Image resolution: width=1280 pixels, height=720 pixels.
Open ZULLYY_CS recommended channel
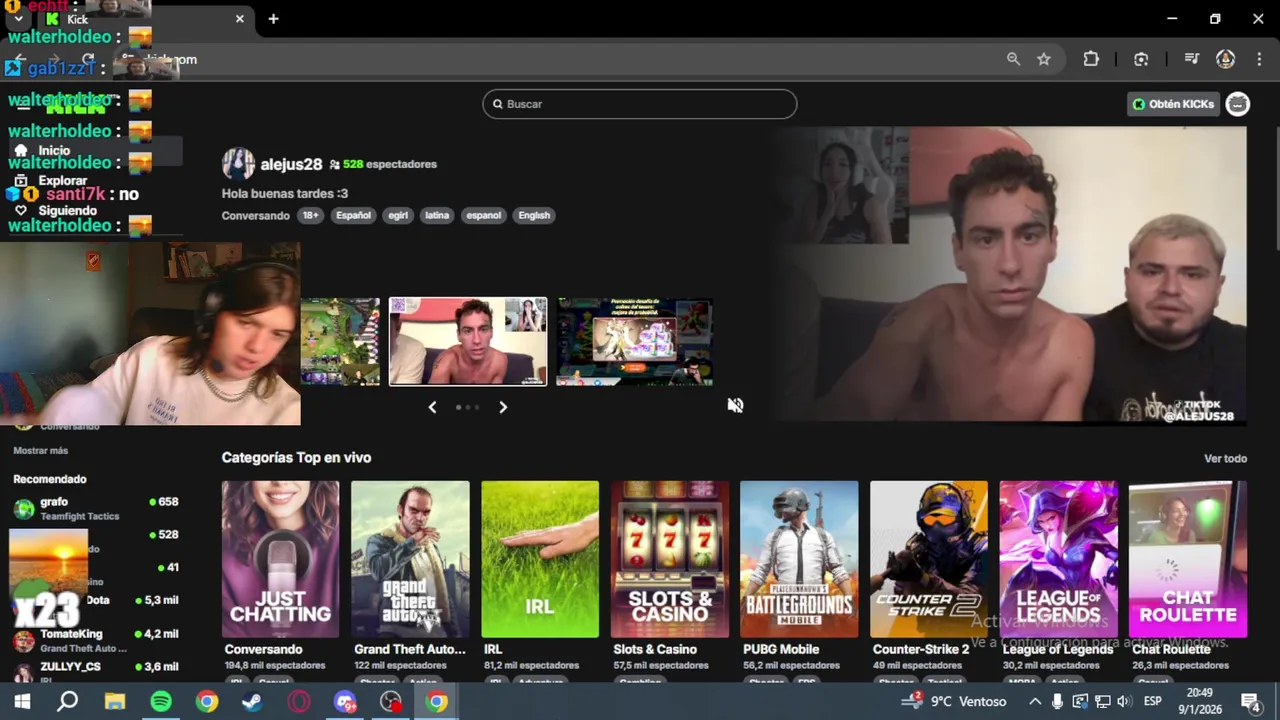tap(95, 672)
